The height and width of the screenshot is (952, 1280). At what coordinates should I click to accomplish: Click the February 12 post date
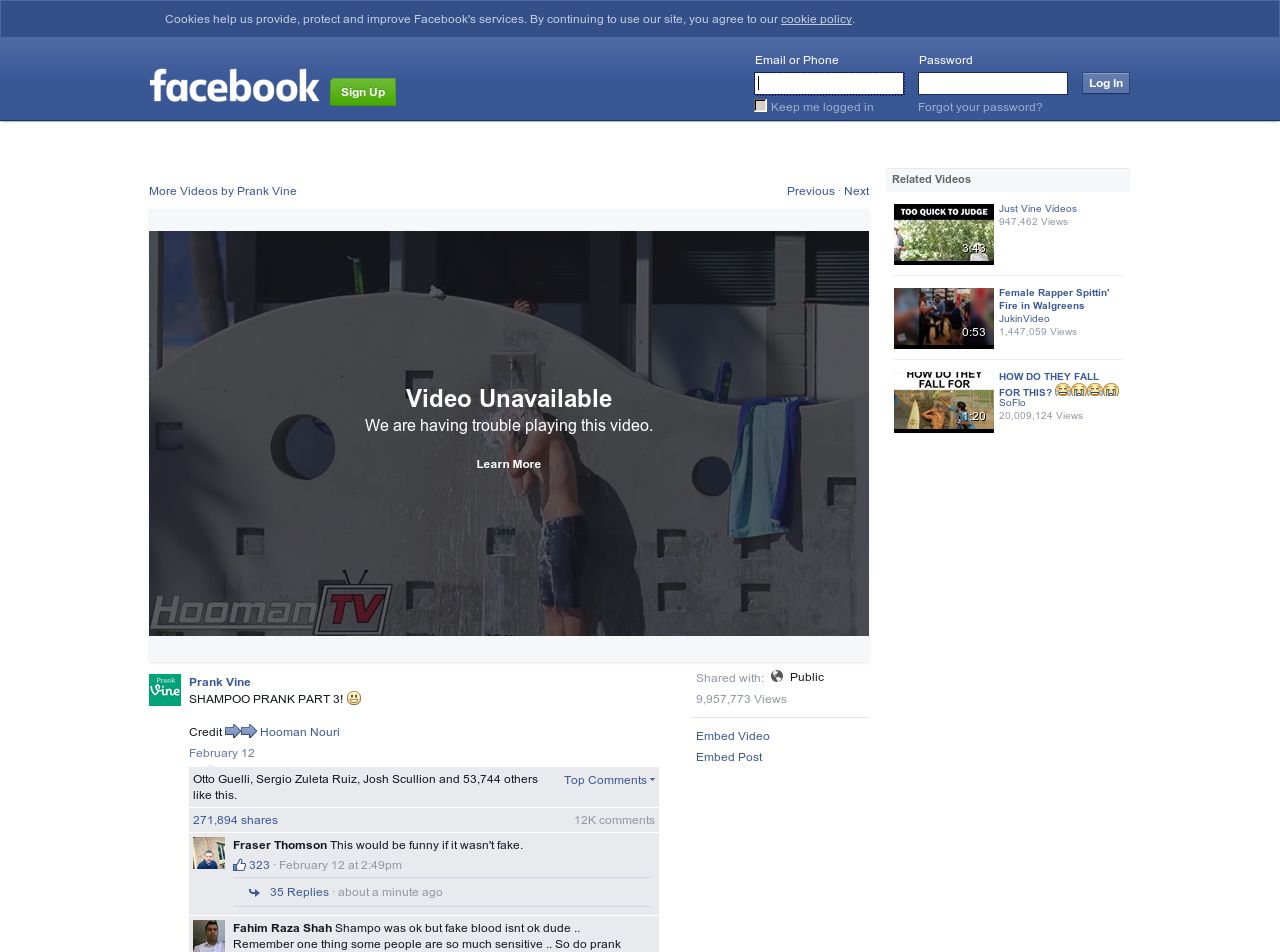click(222, 753)
